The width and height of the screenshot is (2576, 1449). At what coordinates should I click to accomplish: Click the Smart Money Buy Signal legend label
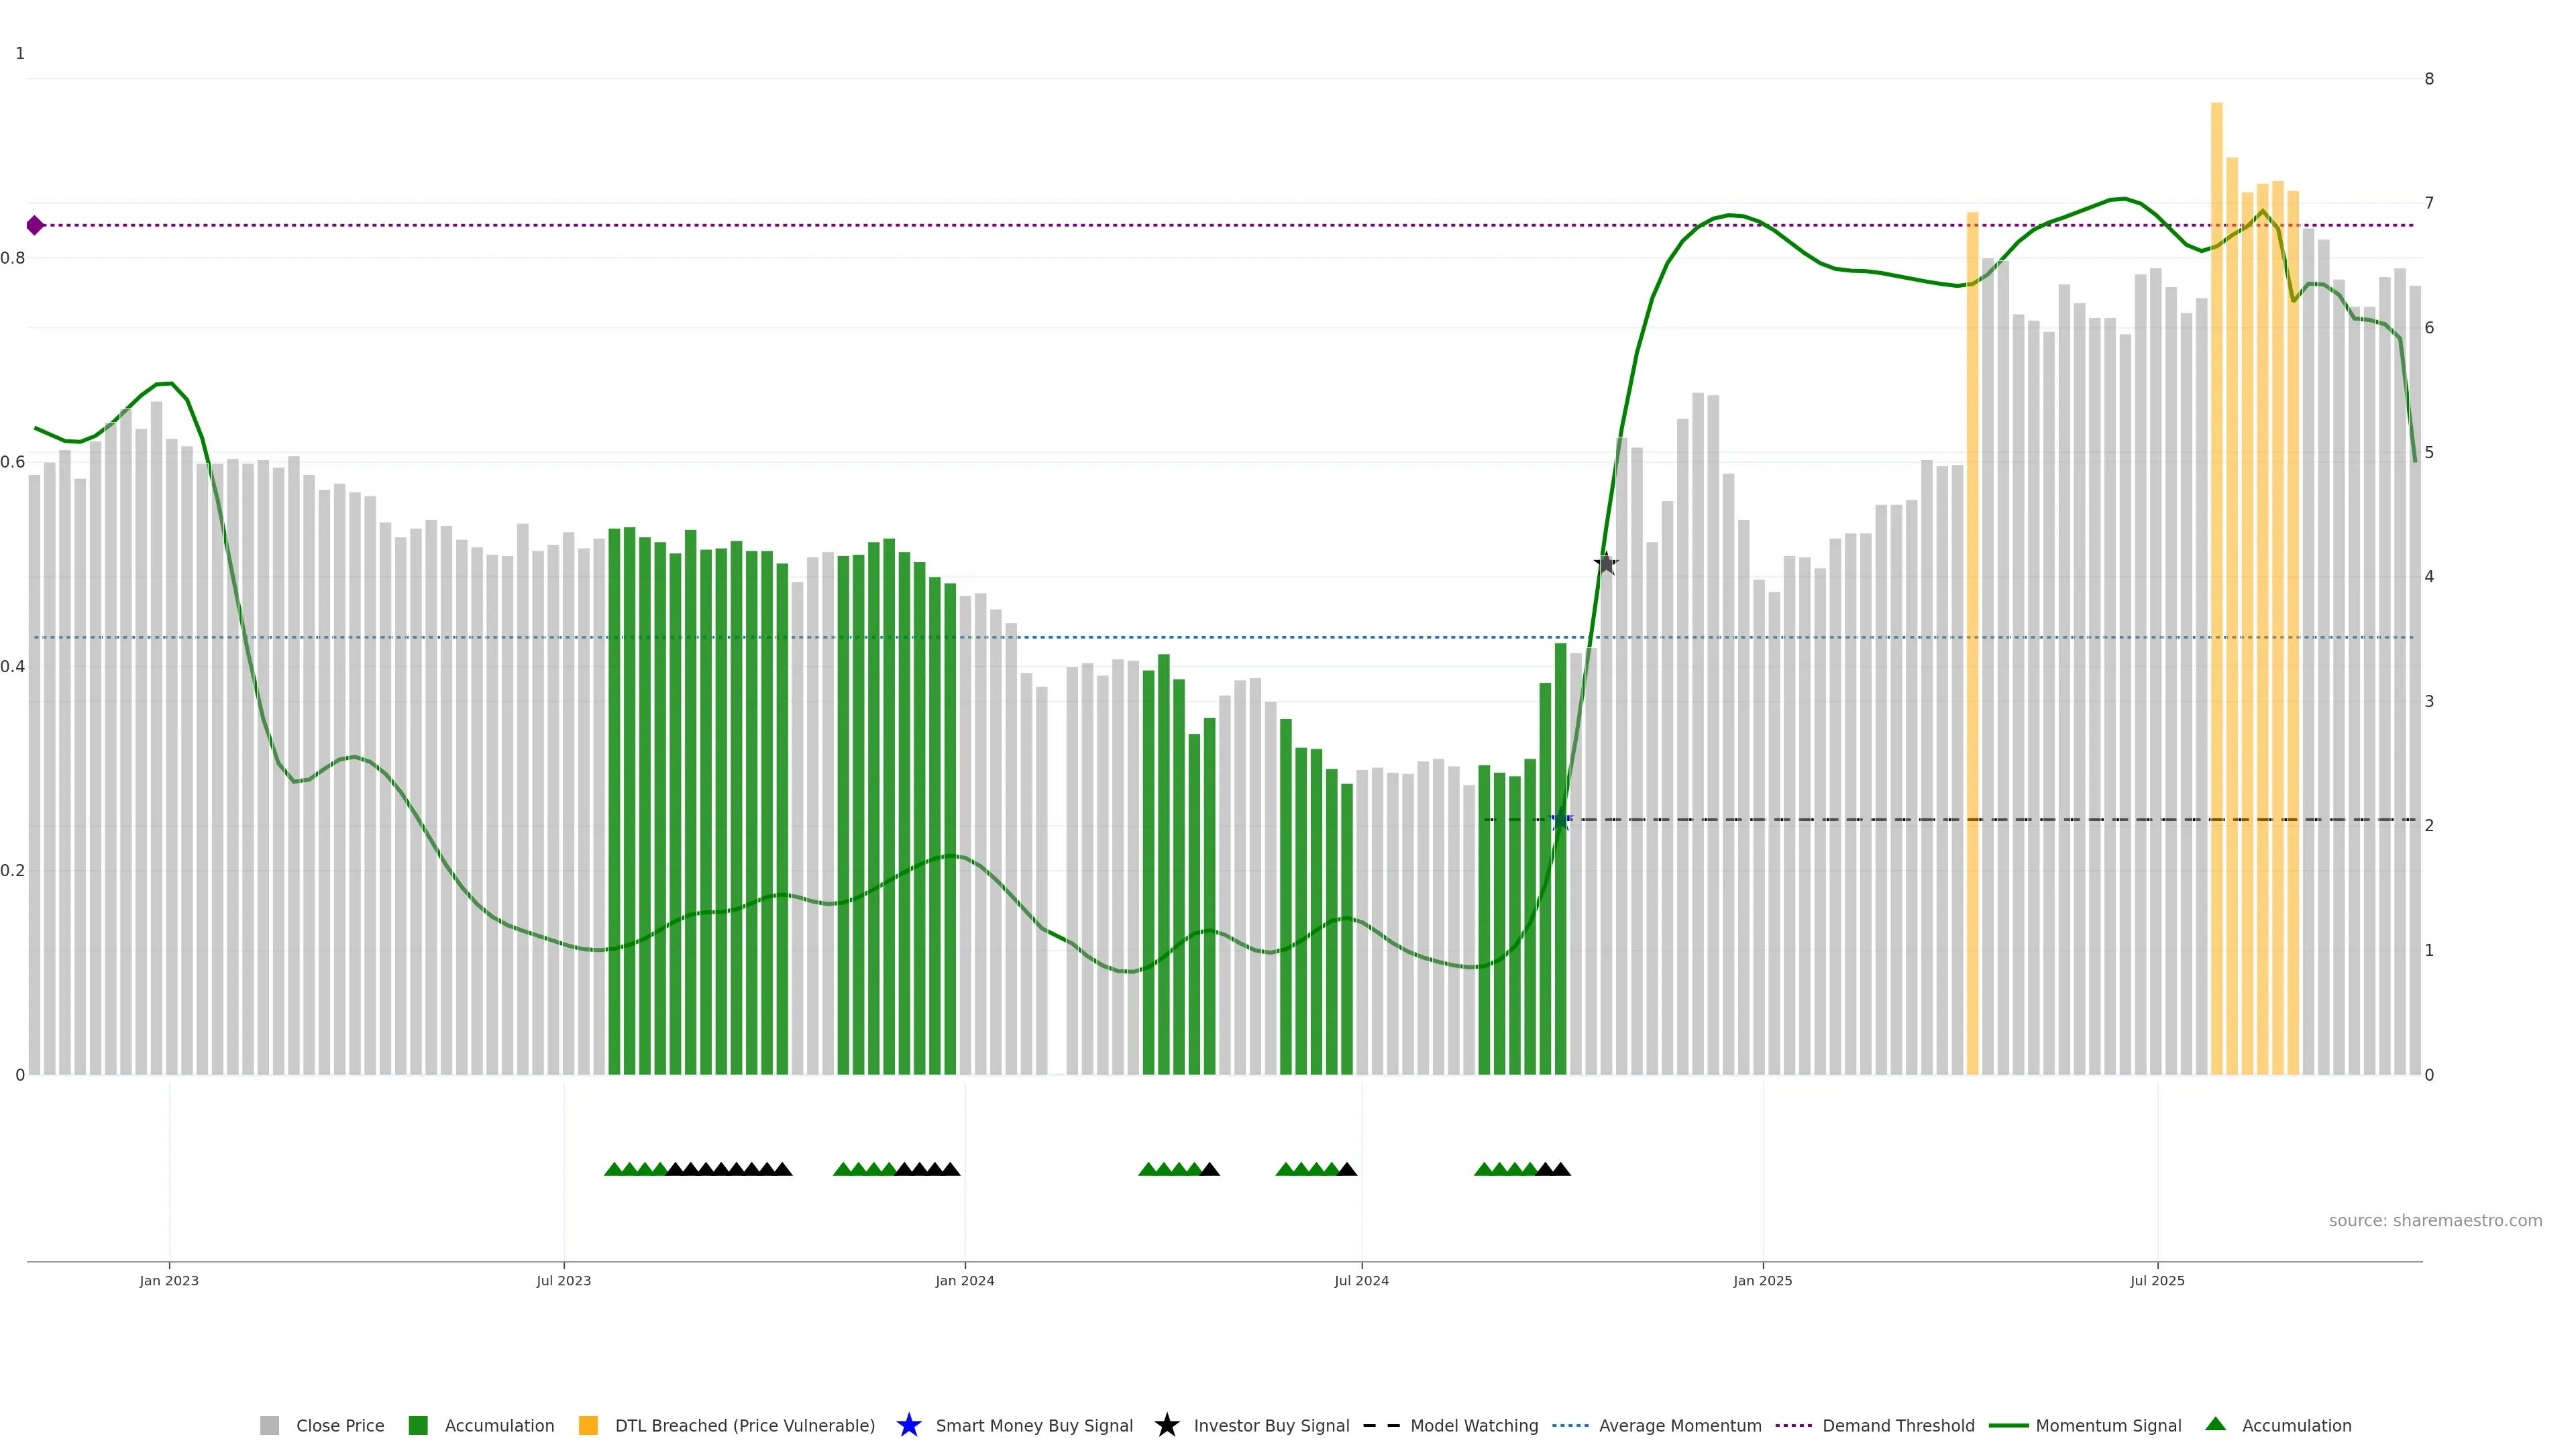click(x=1033, y=1425)
